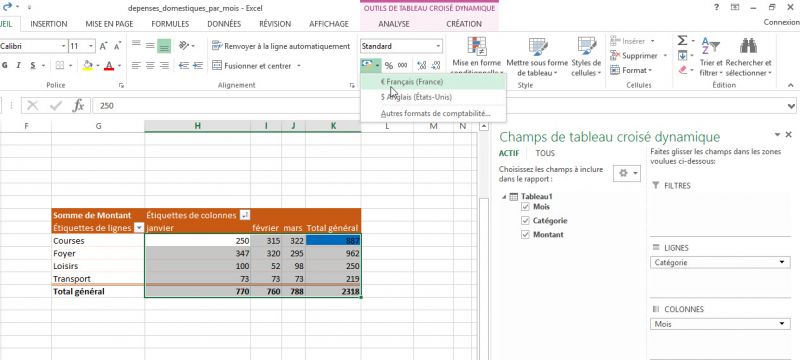
Task: Click the text orientation icon
Action: point(184,46)
